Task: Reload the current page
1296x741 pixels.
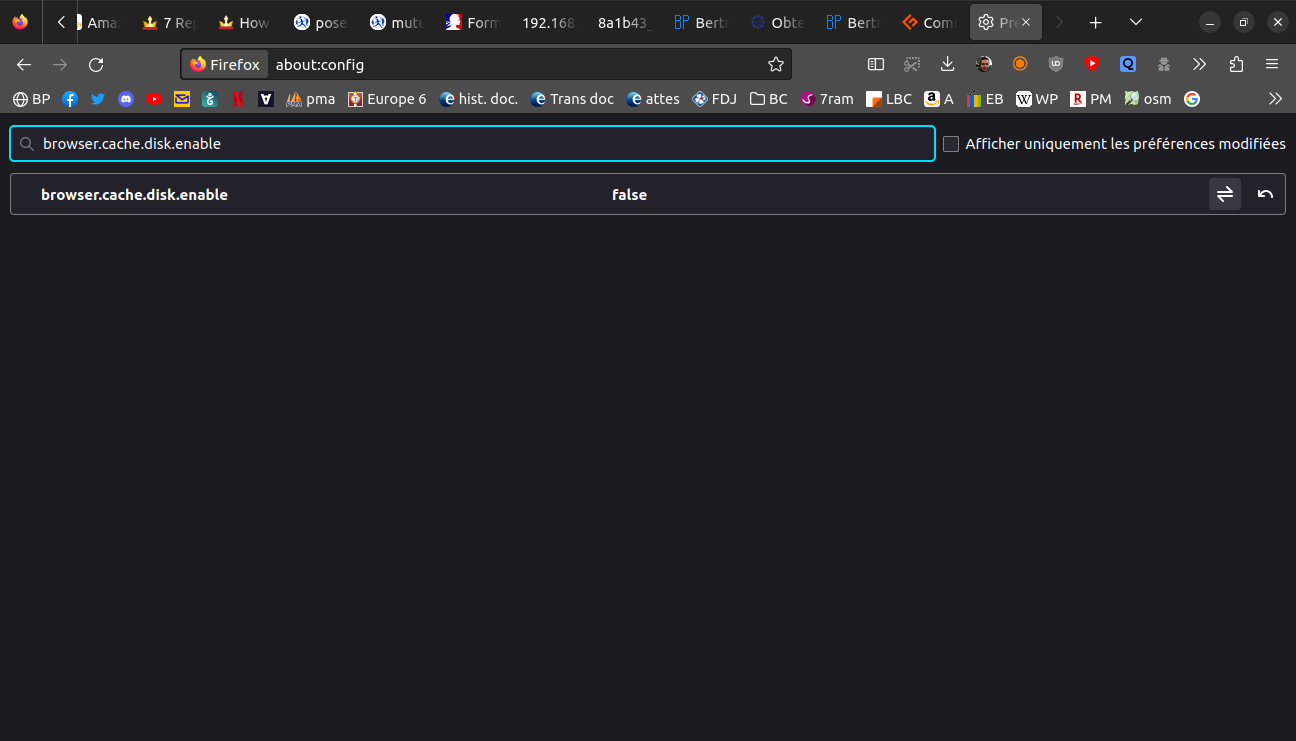Action: (x=96, y=64)
